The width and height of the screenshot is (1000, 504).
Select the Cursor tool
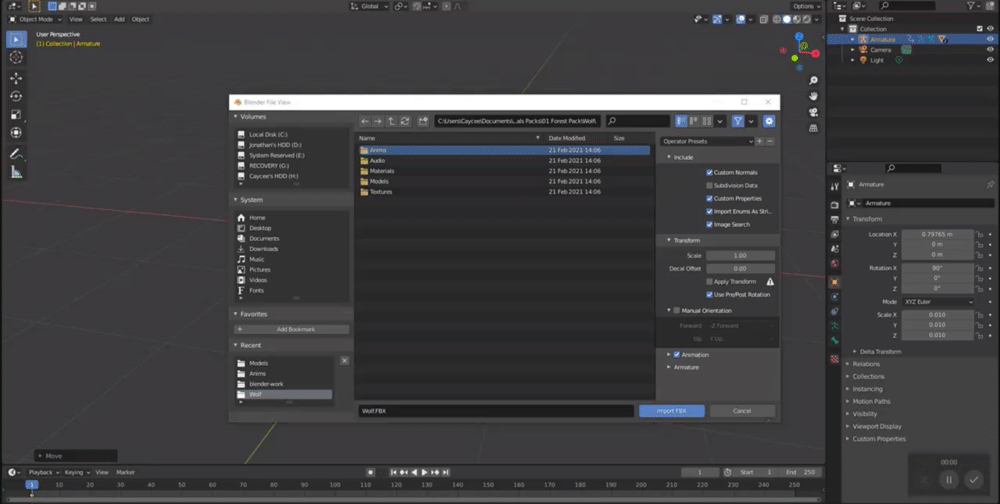point(16,57)
